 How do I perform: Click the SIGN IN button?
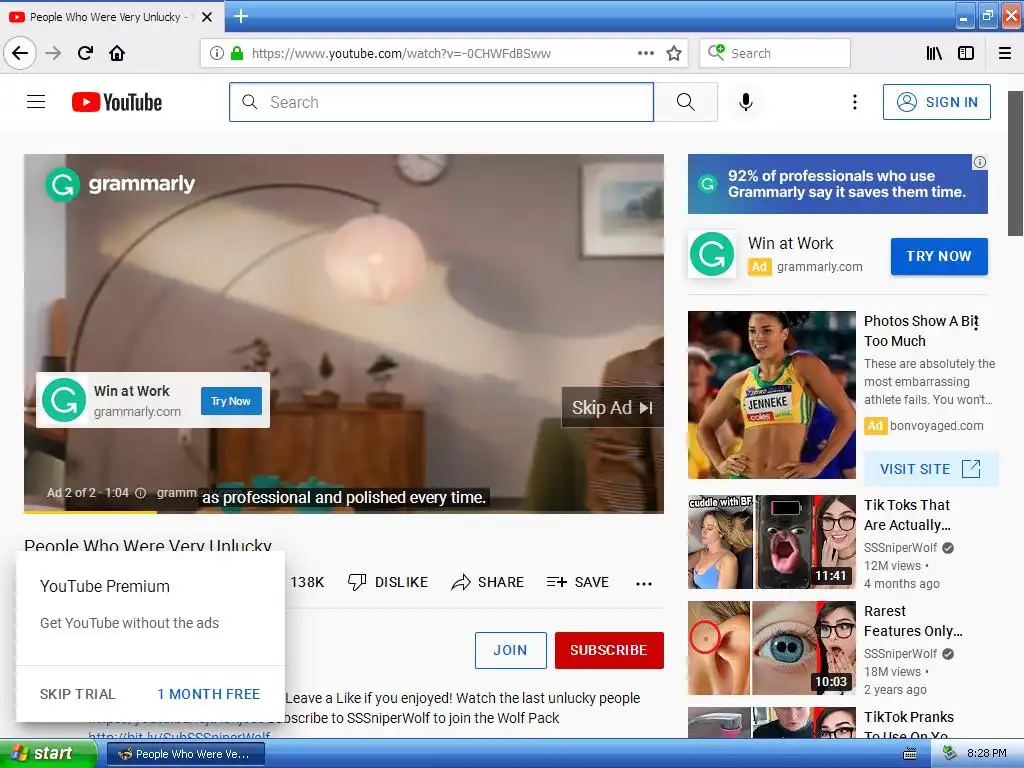pos(936,102)
